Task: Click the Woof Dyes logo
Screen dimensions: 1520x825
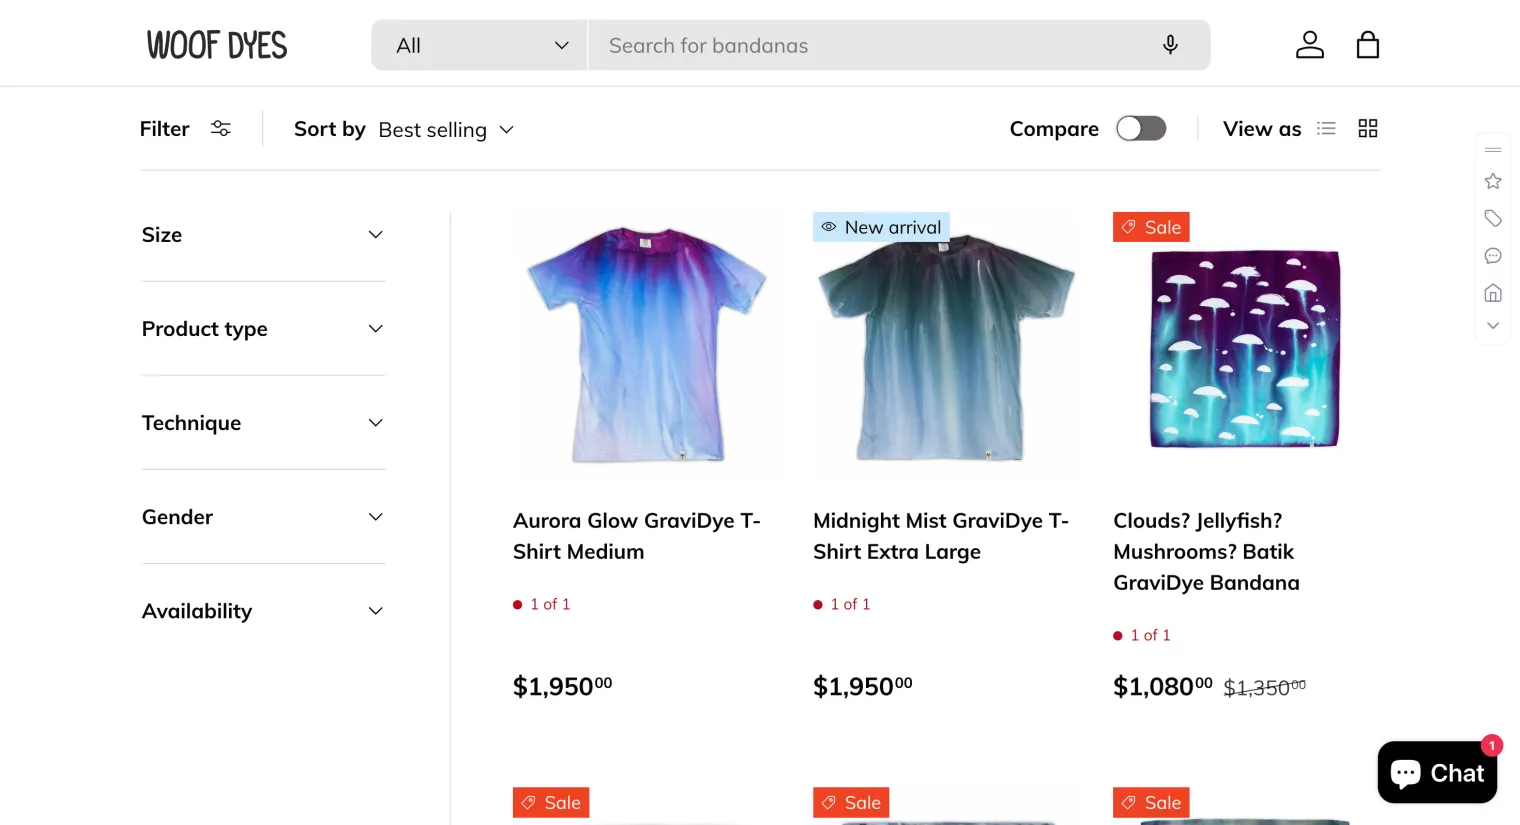Action: tap(217, 45)
